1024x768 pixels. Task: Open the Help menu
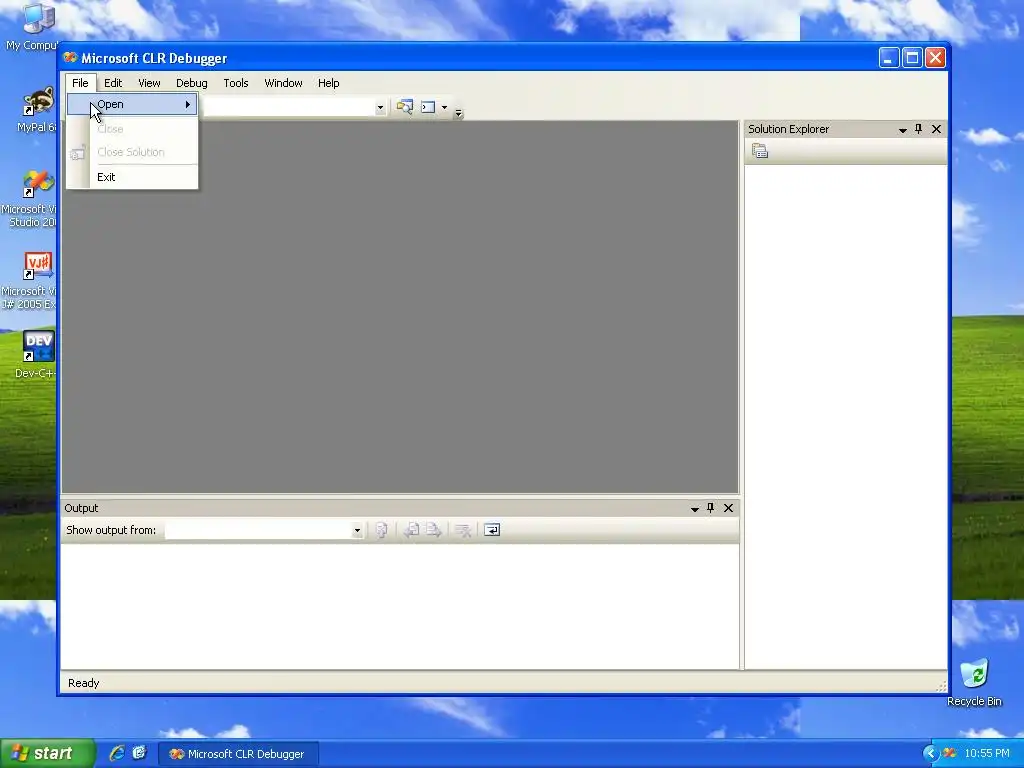328,83
